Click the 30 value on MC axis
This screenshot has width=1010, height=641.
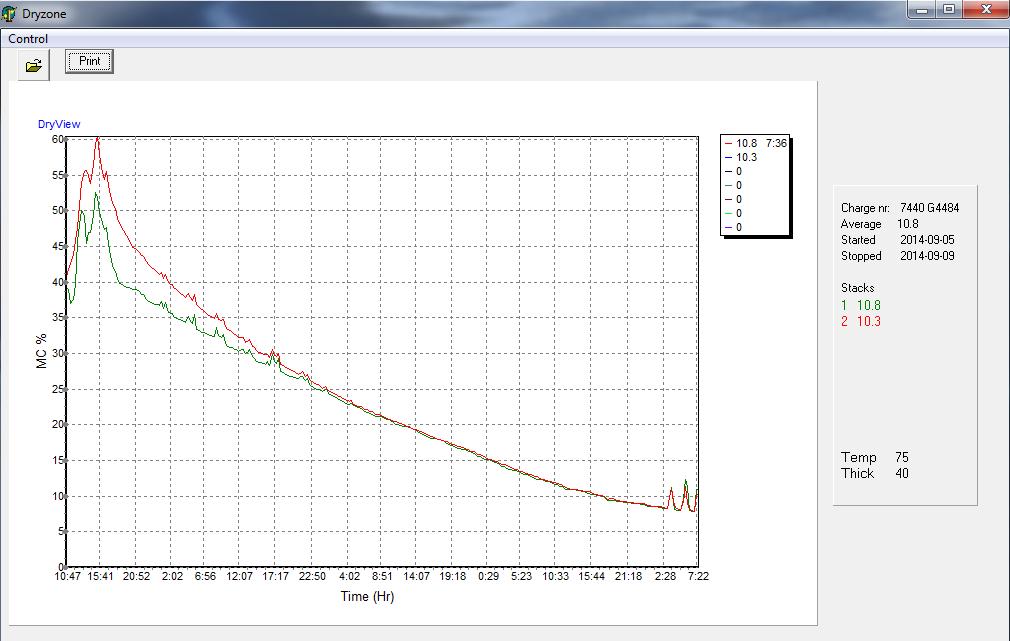click(58, 353)
